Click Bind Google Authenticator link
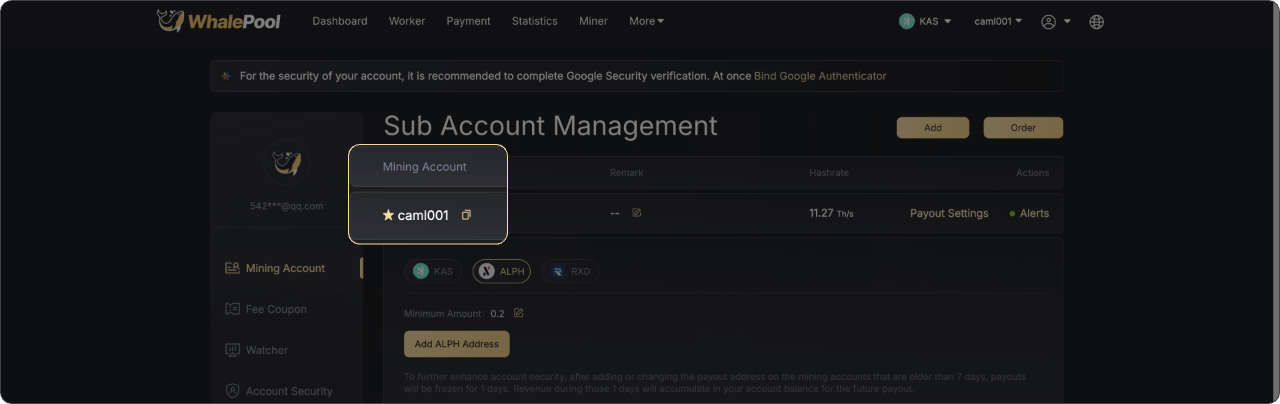 pyautogui.click(x=819, y=76)
